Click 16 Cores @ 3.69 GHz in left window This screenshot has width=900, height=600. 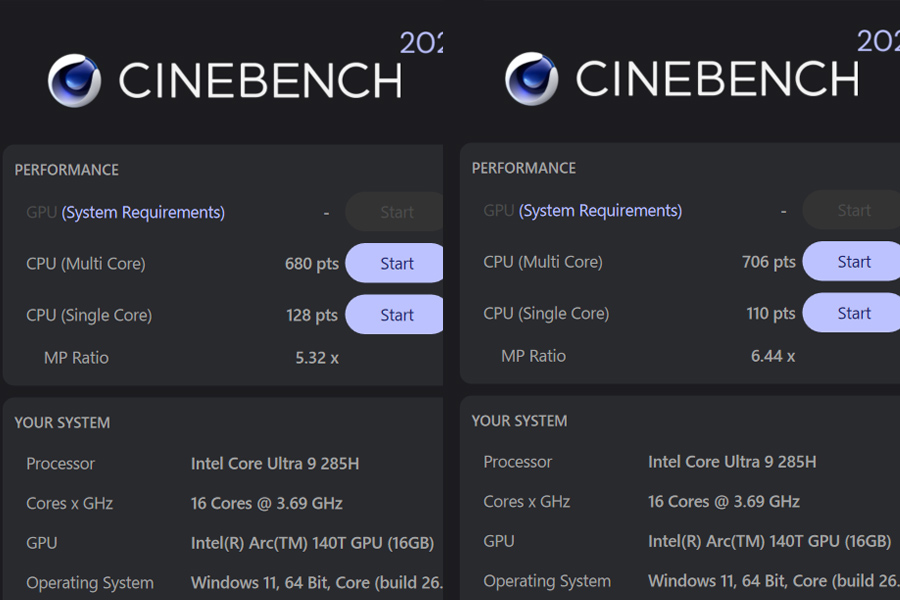pos(266,504)
